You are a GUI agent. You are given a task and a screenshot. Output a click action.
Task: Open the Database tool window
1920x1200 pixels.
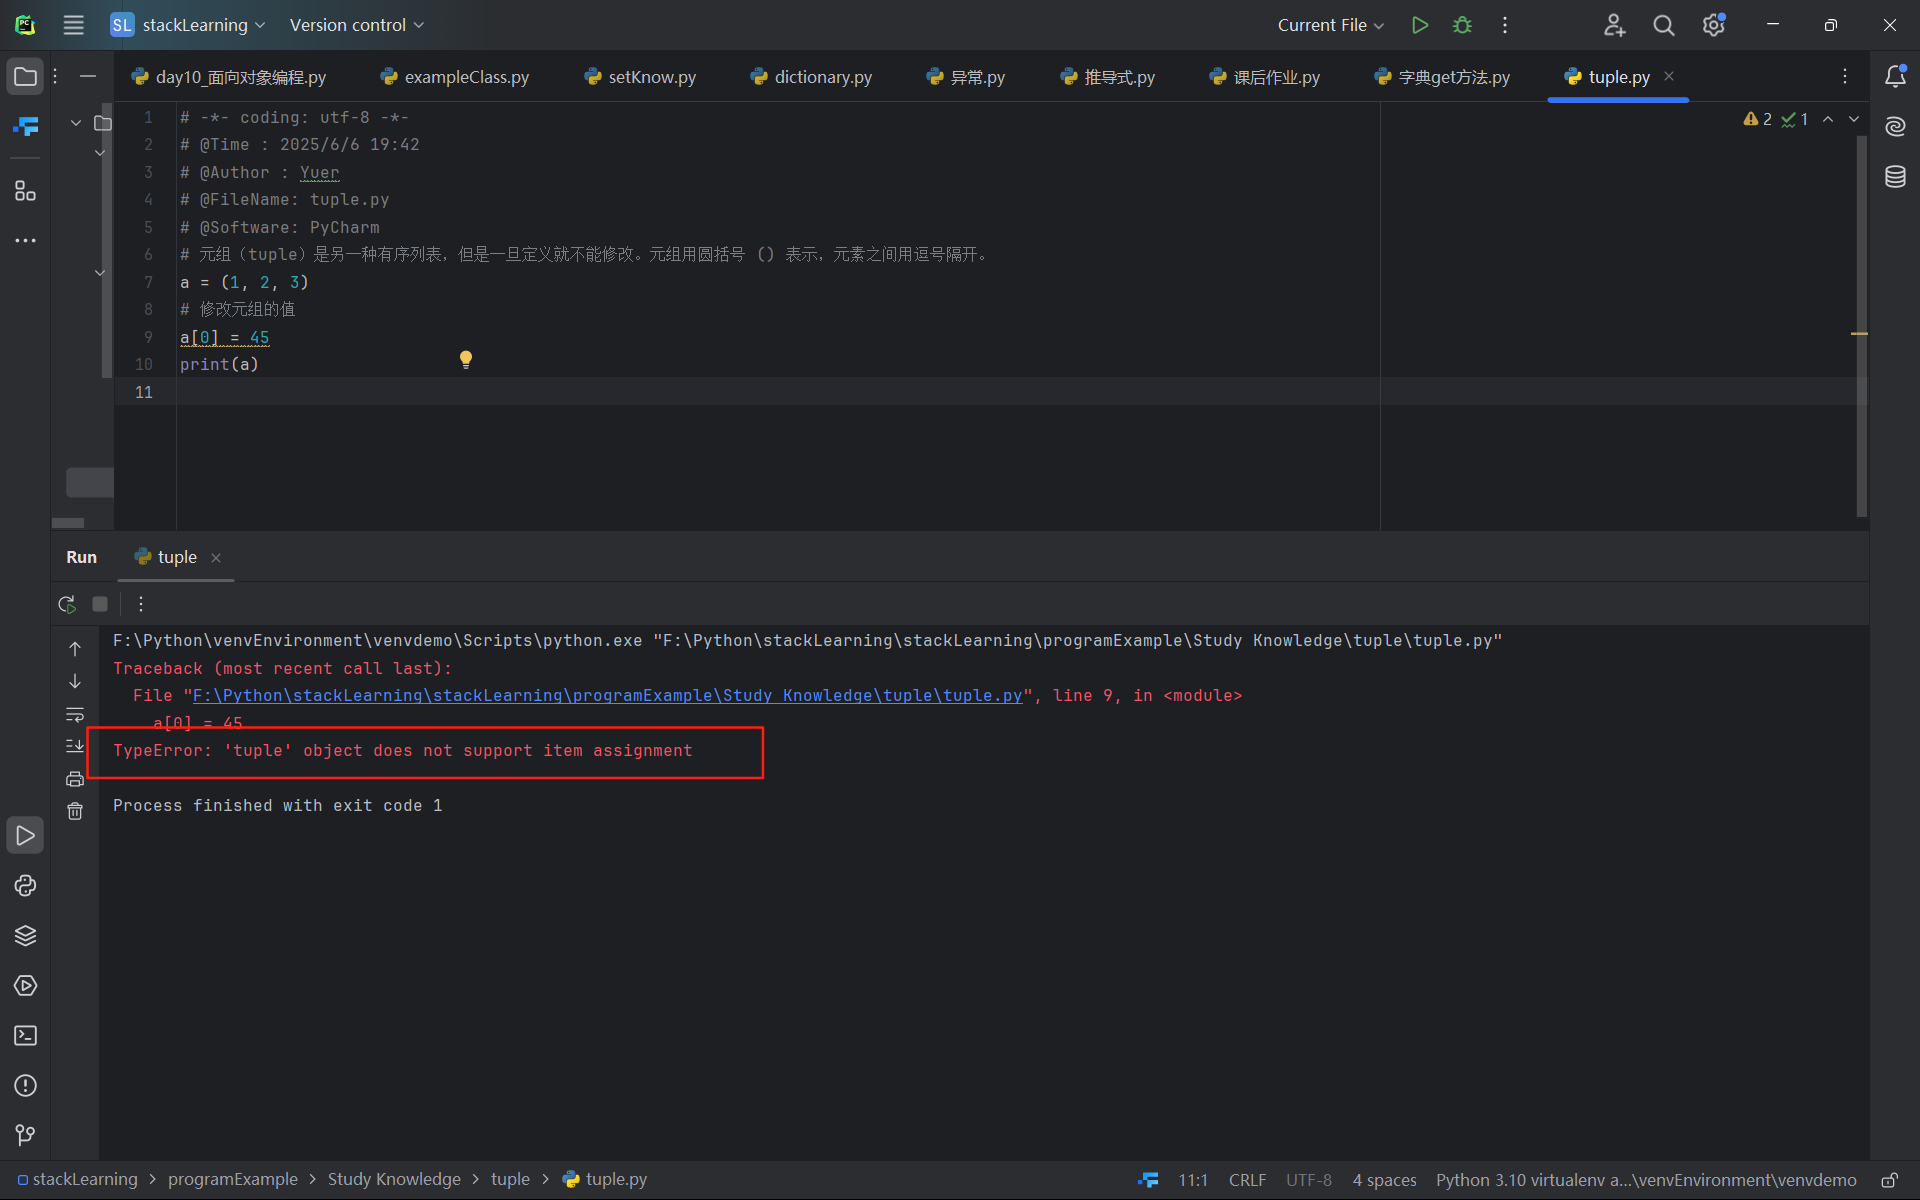click(1895, 177)
